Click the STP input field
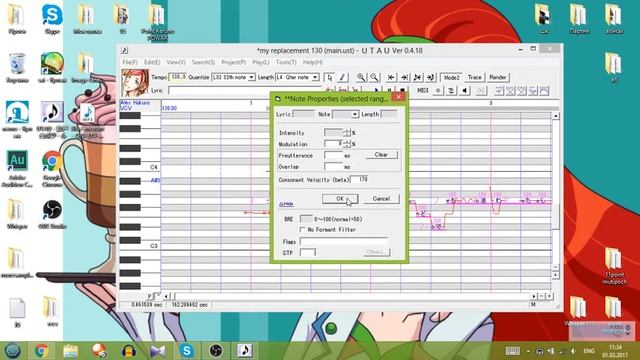This screenshot has width=640, height=360. point(308,253)
